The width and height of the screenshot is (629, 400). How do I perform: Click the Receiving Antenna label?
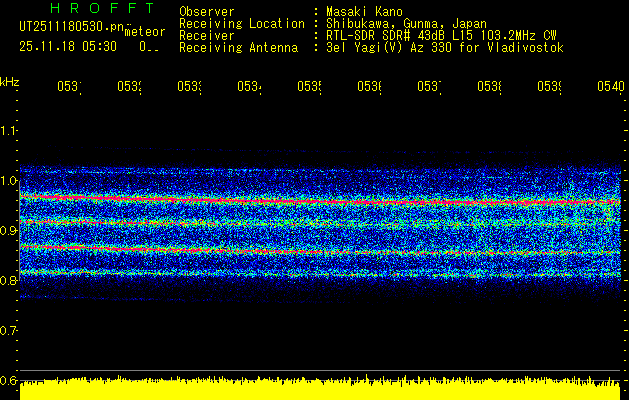tap(238, 48)
